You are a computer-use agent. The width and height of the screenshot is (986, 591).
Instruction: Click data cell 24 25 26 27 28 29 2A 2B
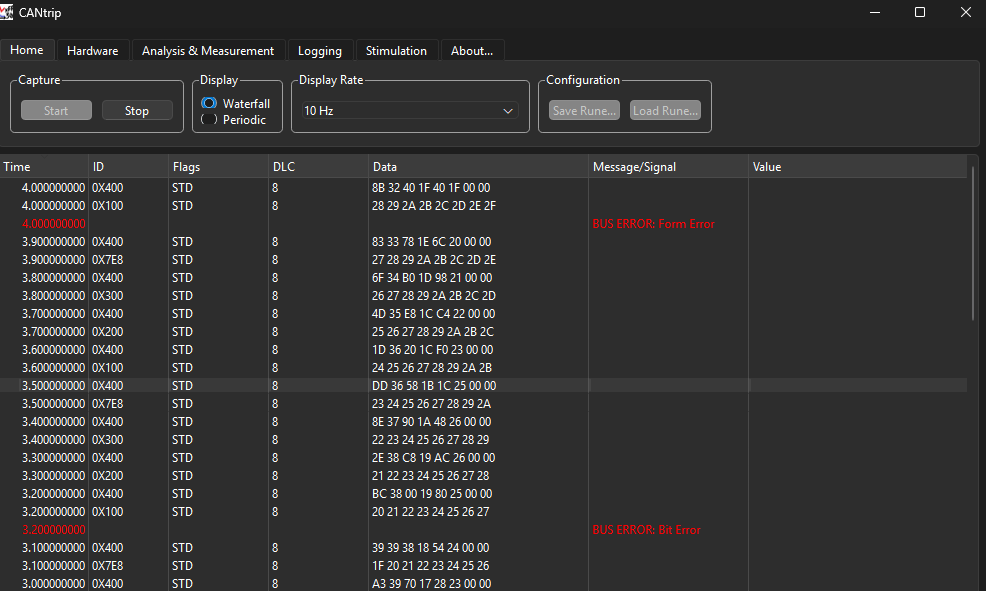click(x=432, y=368)
